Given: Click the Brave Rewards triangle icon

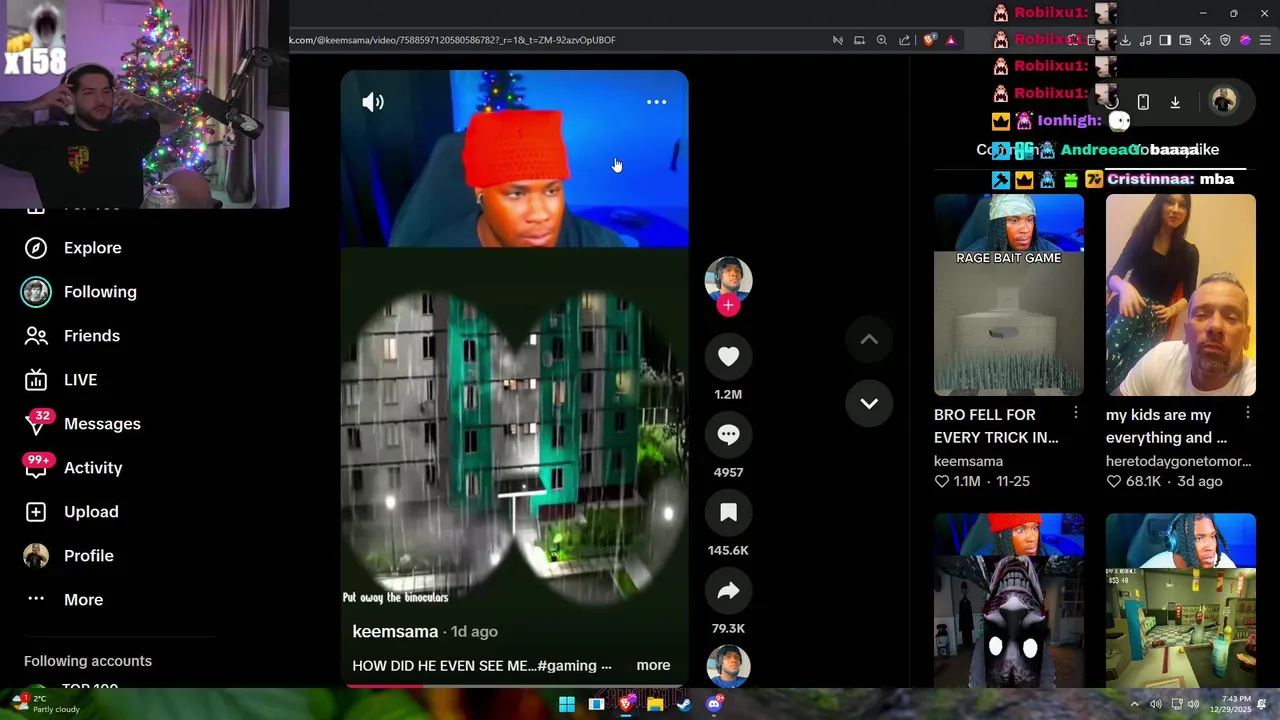Looking at the screenshot, I should tap(951, 40).
